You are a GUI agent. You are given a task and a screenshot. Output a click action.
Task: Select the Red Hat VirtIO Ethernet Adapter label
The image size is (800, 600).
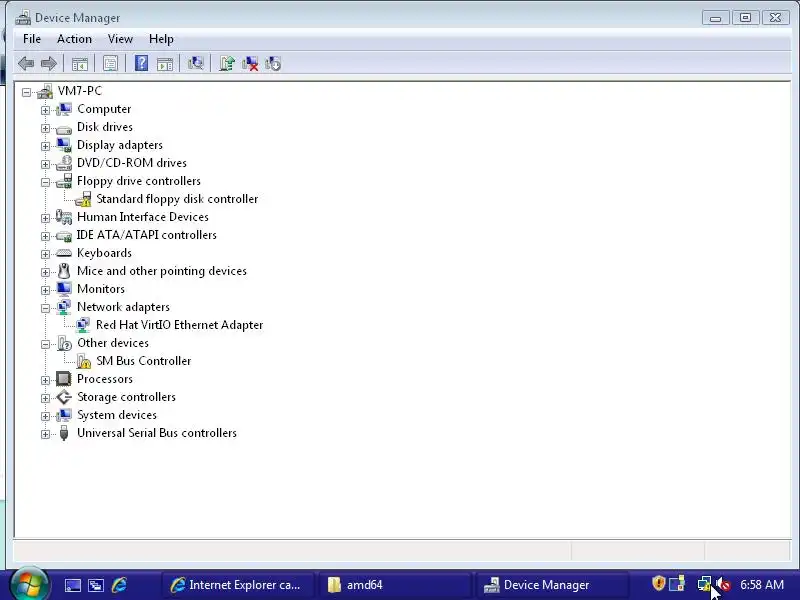click(179, 325)
